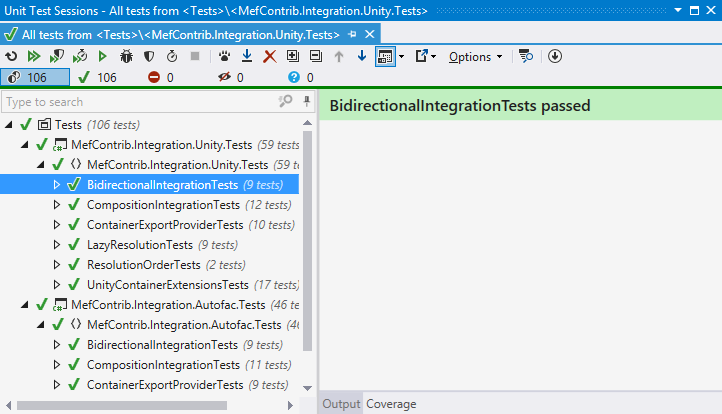Profile unit tests with the stopwatch icon

coord(172,57)
